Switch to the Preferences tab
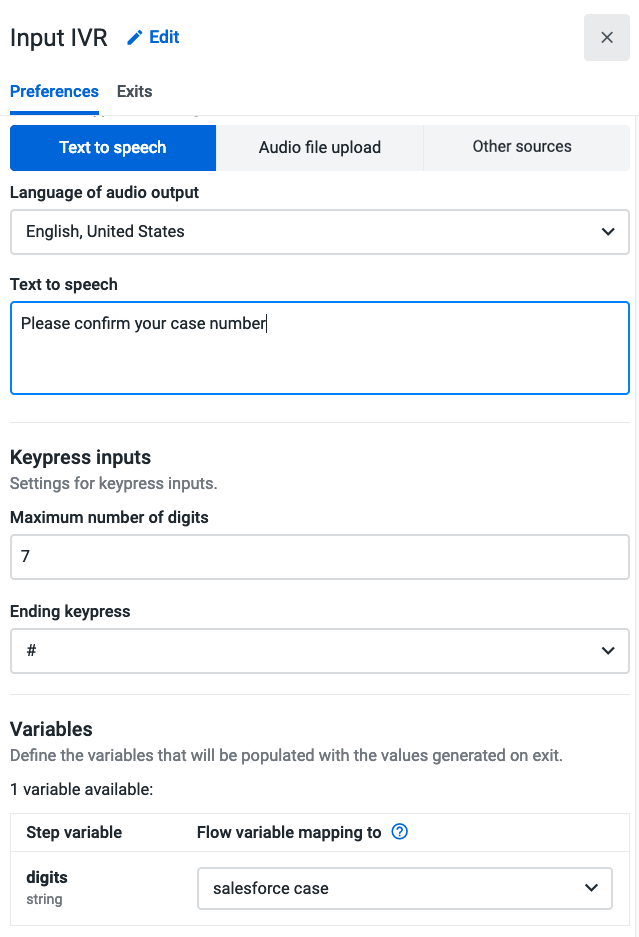Screen dimensions: 639x937 [54, 91]
